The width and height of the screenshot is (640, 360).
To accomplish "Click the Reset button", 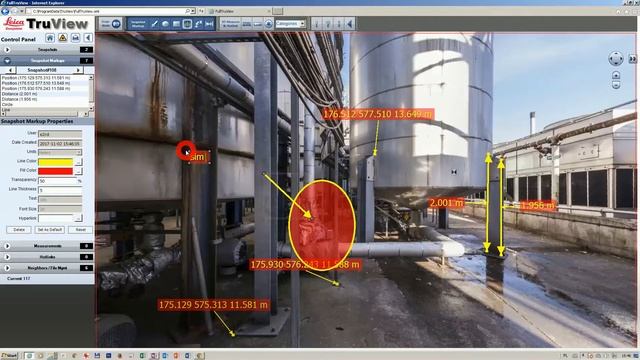I will click(x=80, y=230).
